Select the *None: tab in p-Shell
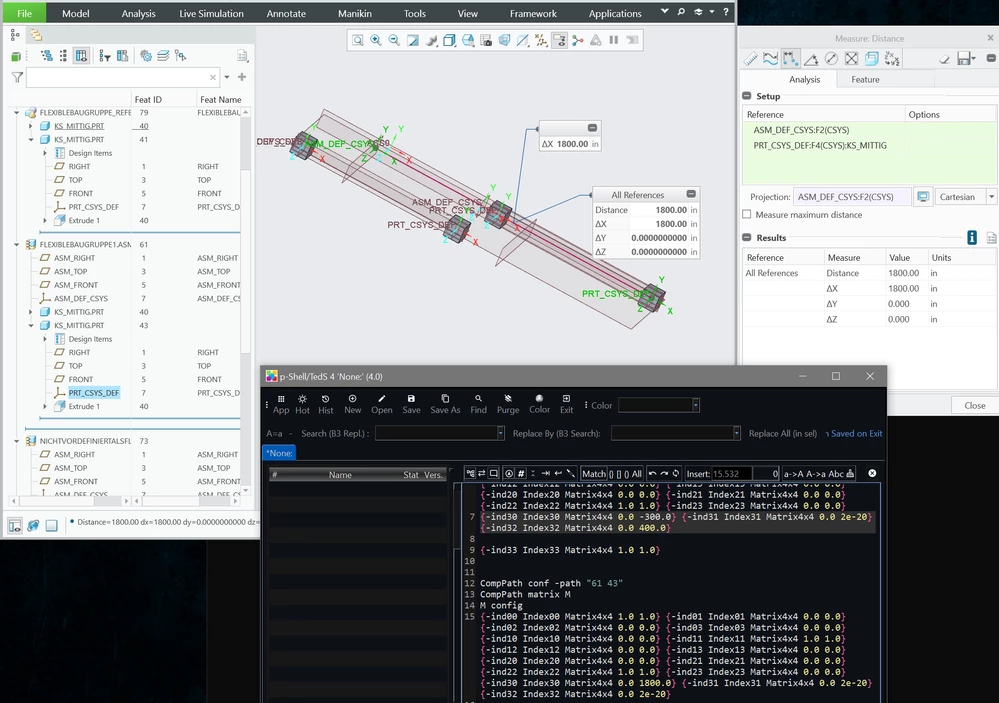The image size is (999, 703). 280,453
